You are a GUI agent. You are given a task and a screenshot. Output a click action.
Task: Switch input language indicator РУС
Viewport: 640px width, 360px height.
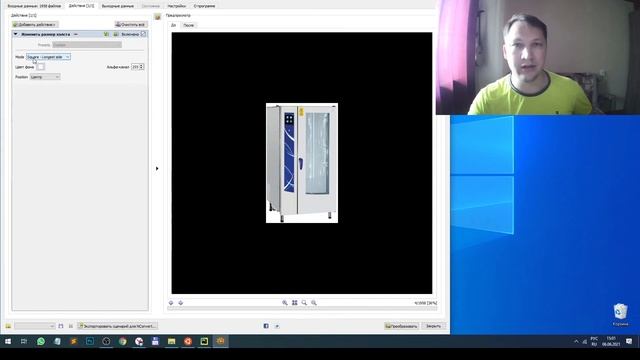[594, 341]
